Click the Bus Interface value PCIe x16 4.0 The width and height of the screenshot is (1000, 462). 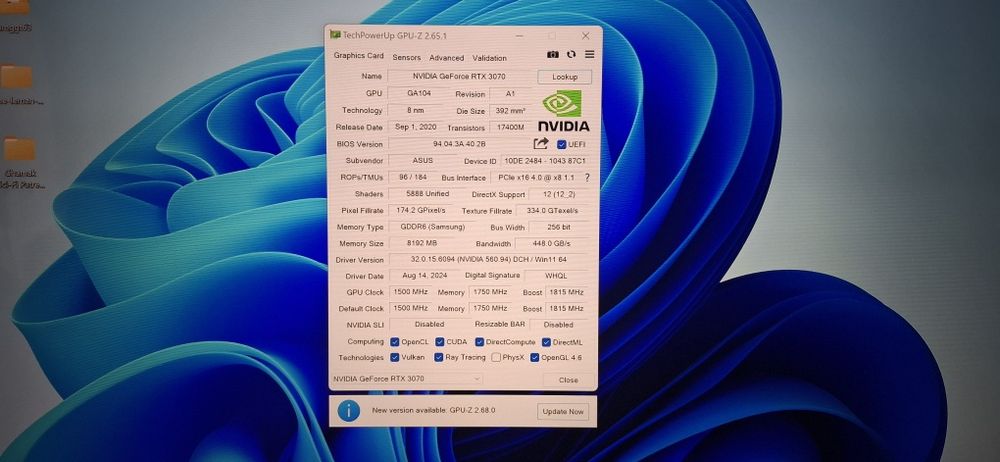(536, 178)
